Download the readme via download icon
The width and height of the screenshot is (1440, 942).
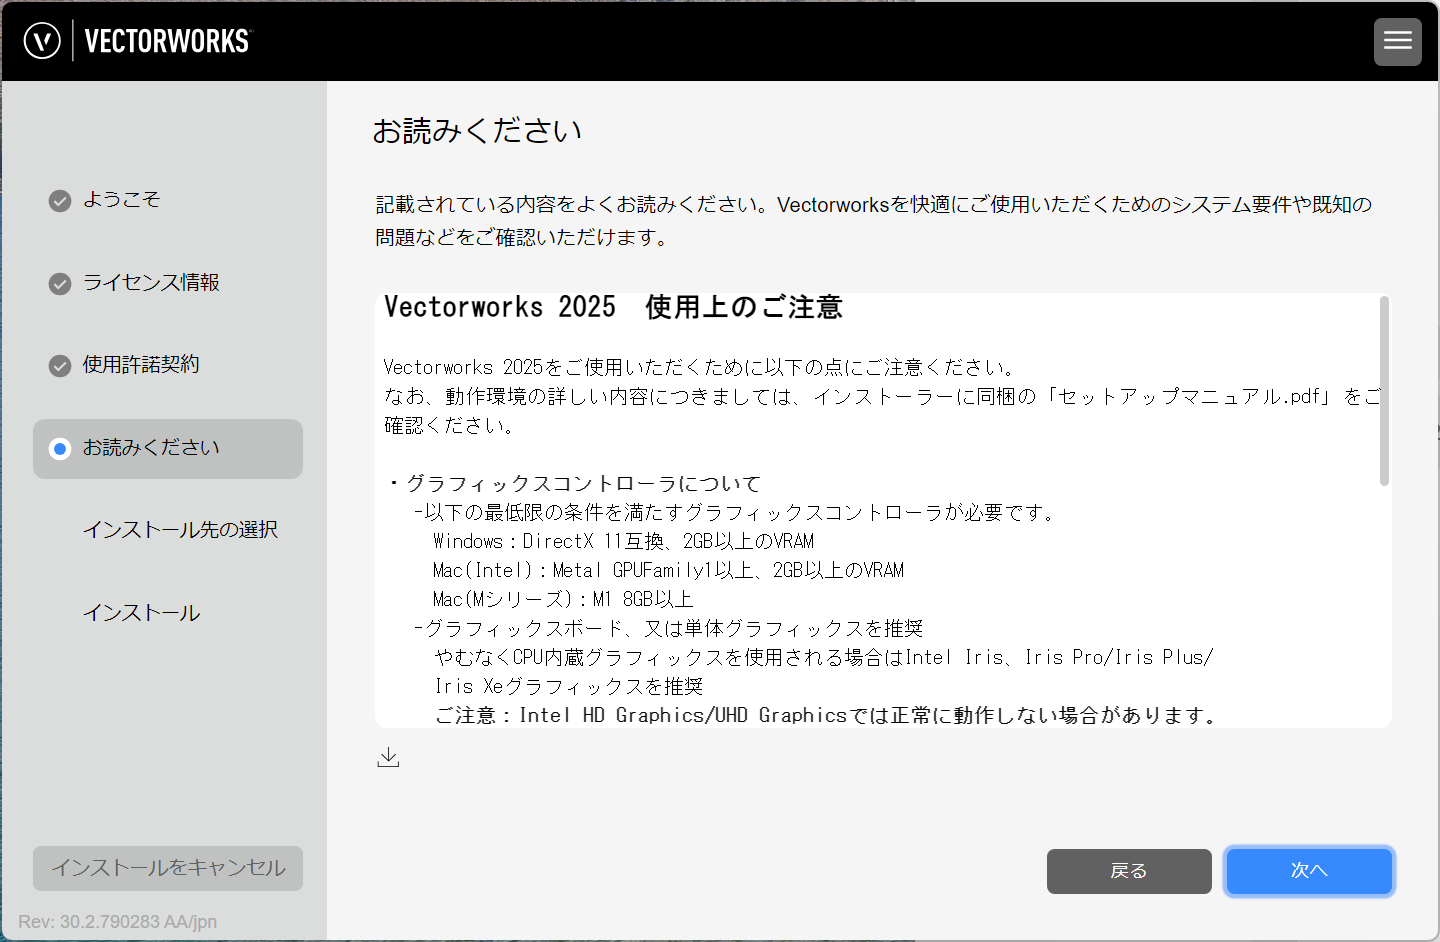388,758
